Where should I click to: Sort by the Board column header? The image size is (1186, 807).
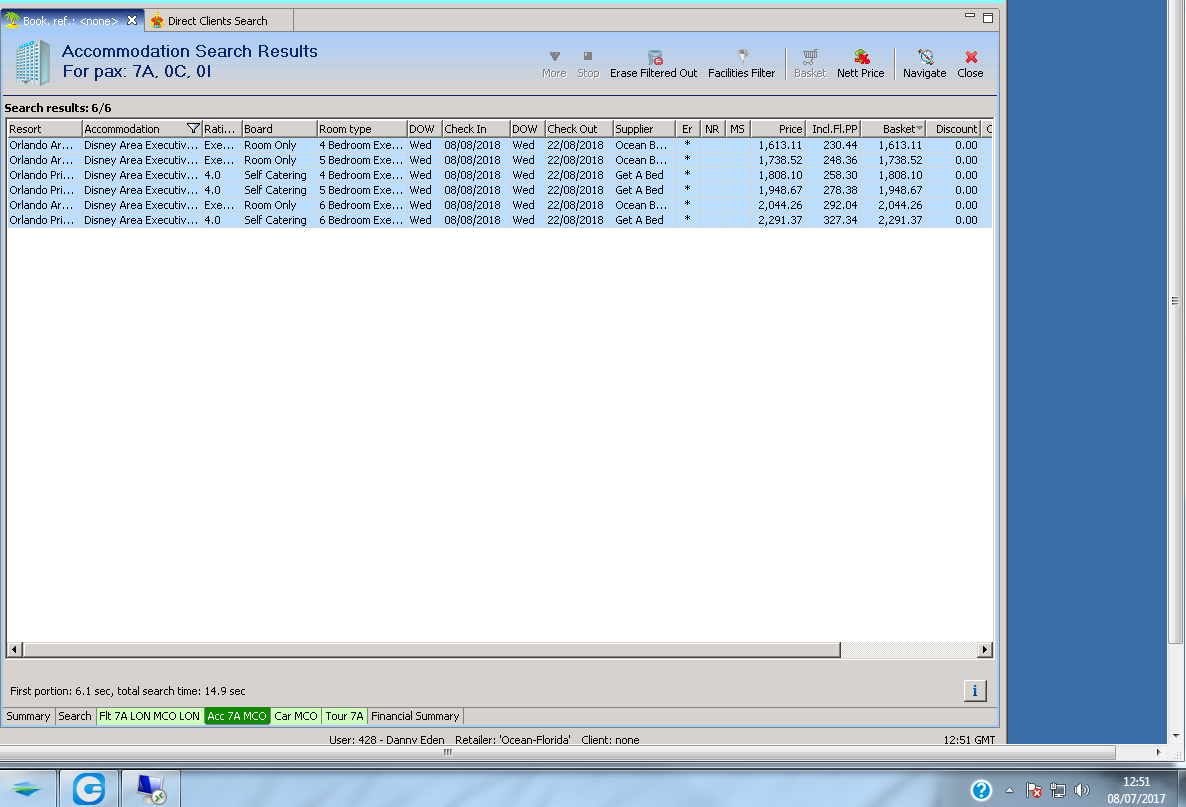point(279,129)
